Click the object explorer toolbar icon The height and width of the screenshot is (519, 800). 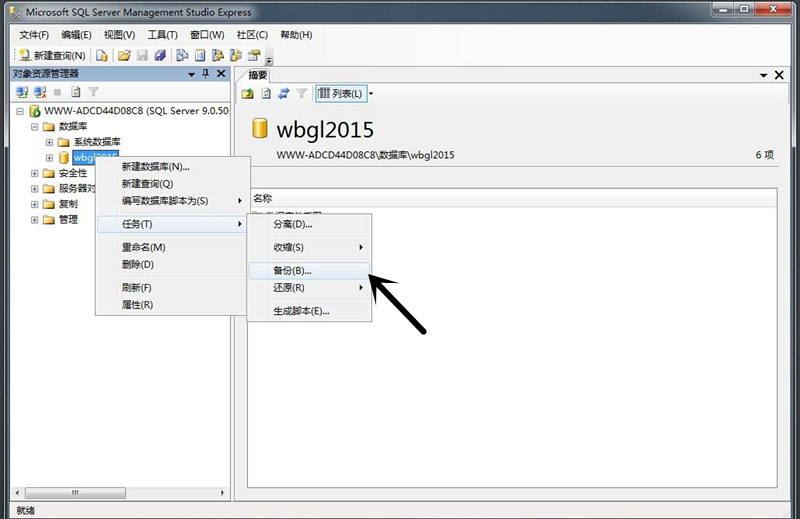click(x=218, y=55)
